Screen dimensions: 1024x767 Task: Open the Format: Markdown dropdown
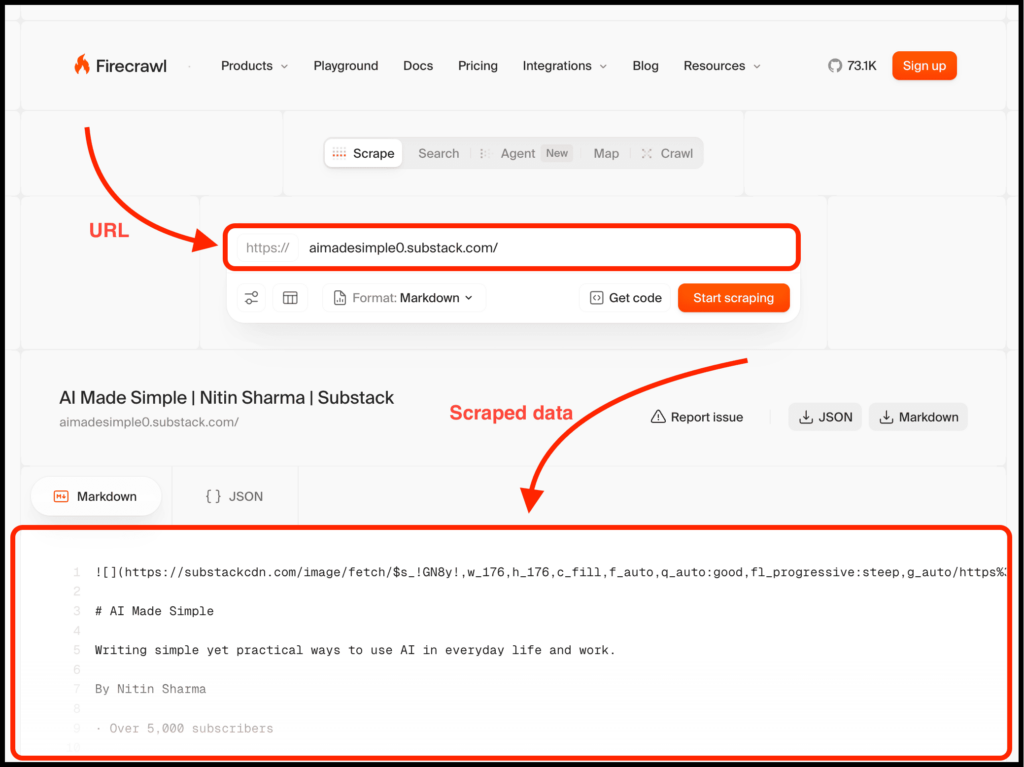[x=404, y=298]
